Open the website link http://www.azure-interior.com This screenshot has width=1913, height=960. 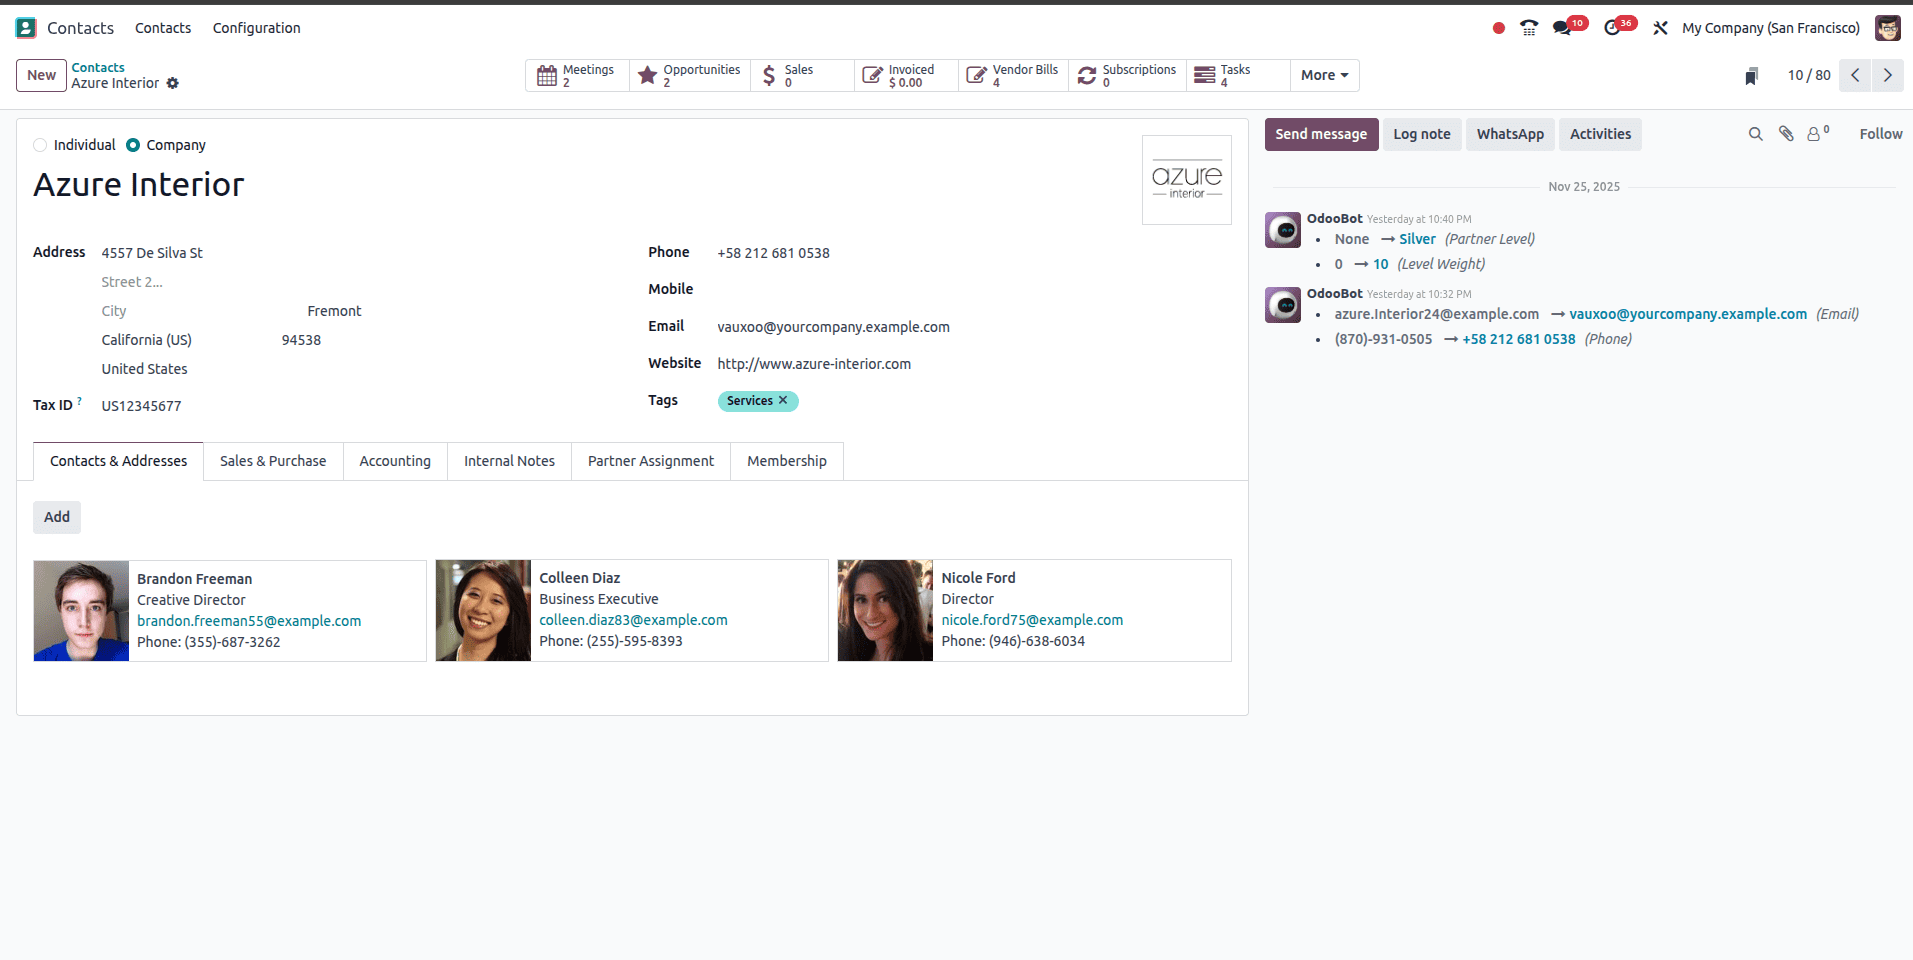tap(813, 363)
